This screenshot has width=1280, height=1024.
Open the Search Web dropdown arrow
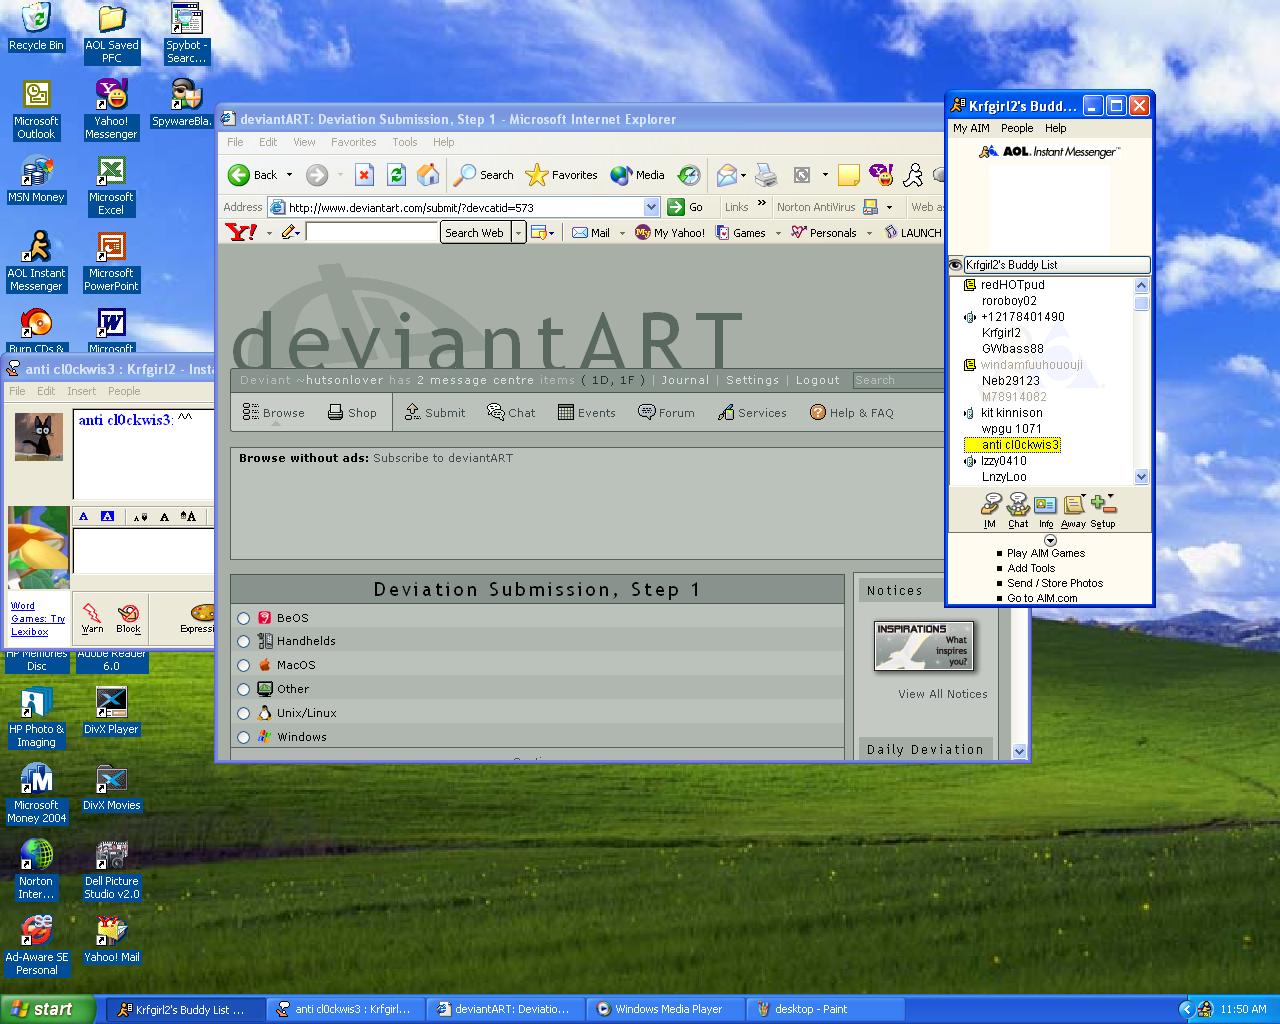518,233
